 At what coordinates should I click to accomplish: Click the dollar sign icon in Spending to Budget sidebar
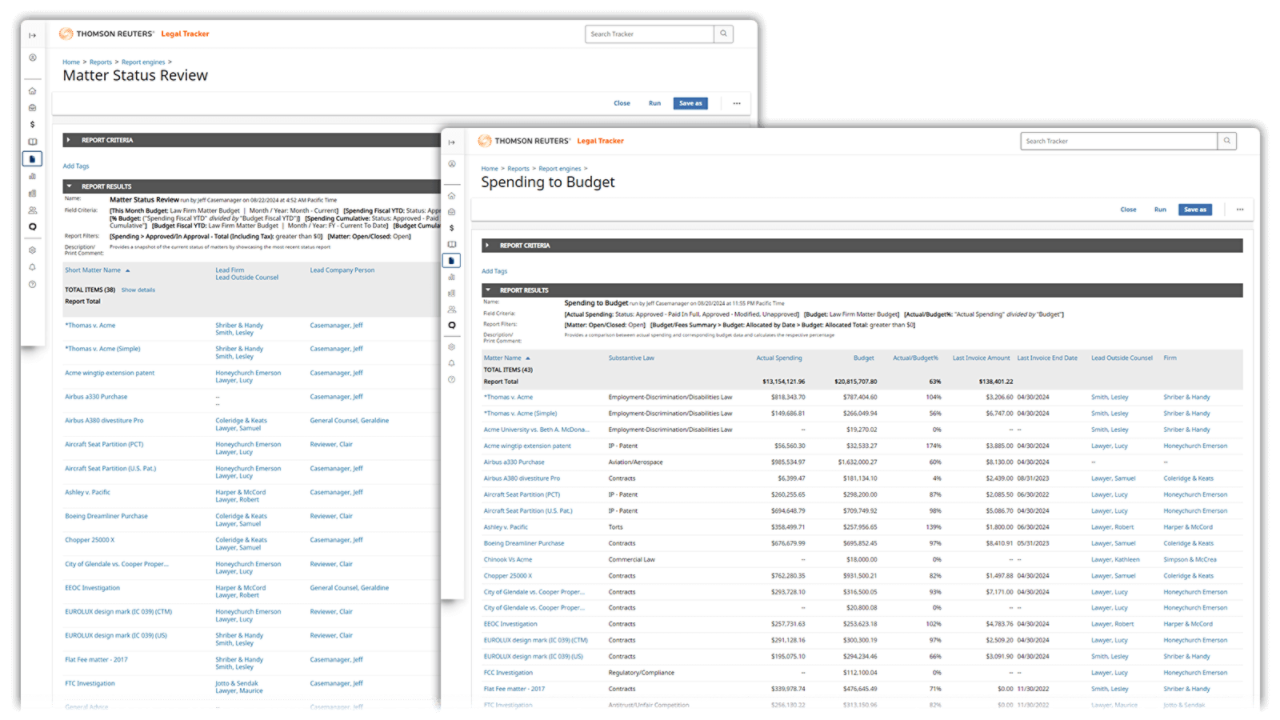click(452, 228)
